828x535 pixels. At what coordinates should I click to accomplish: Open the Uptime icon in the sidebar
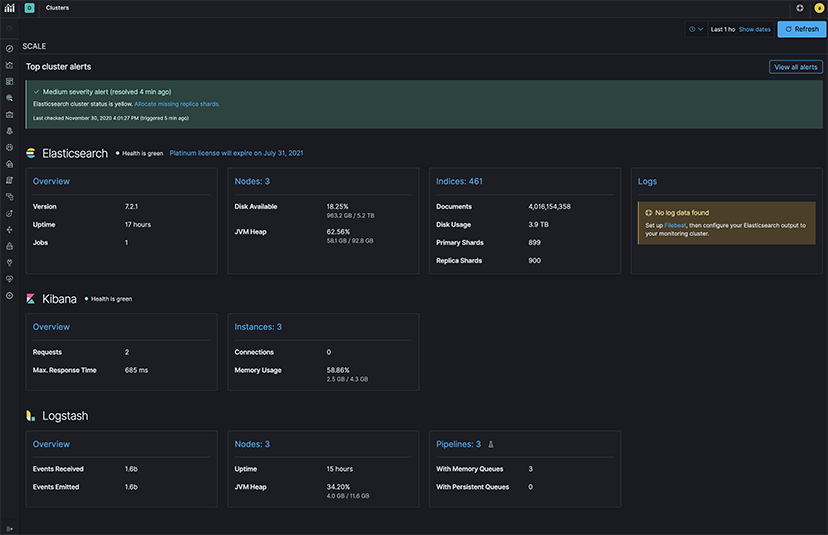(x=10, y=213)
